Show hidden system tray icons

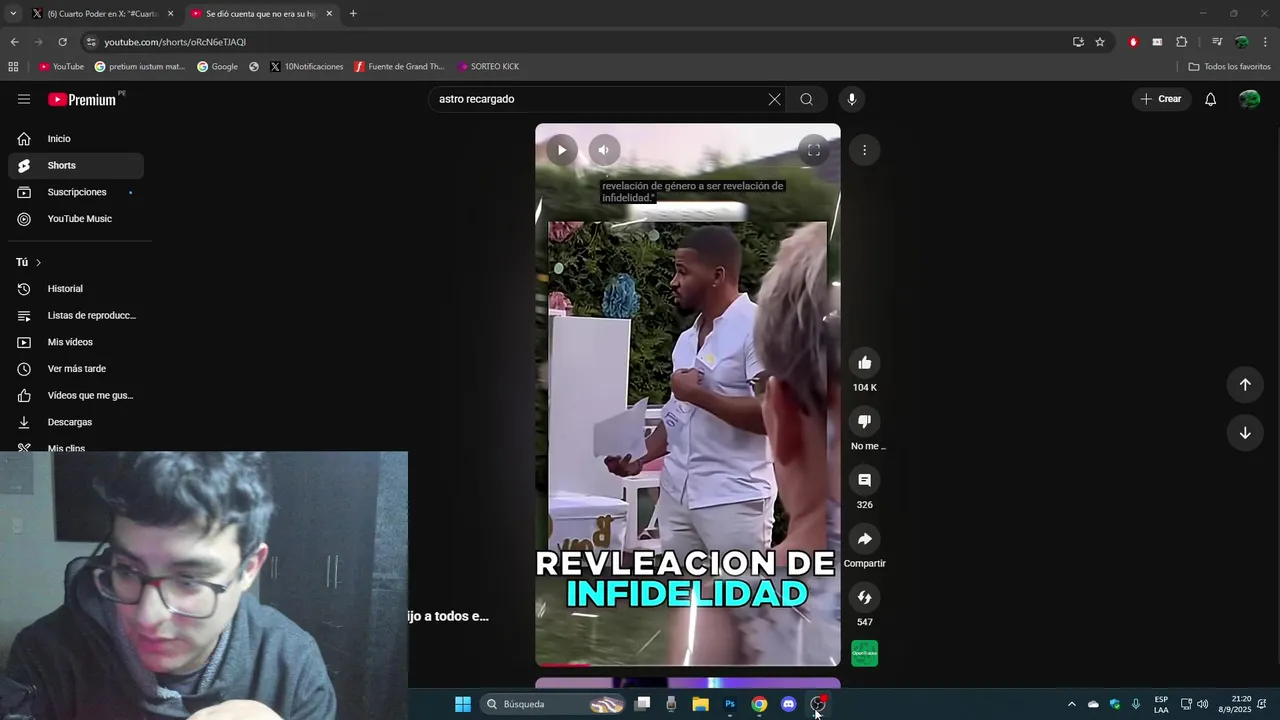pos(1072,704)
